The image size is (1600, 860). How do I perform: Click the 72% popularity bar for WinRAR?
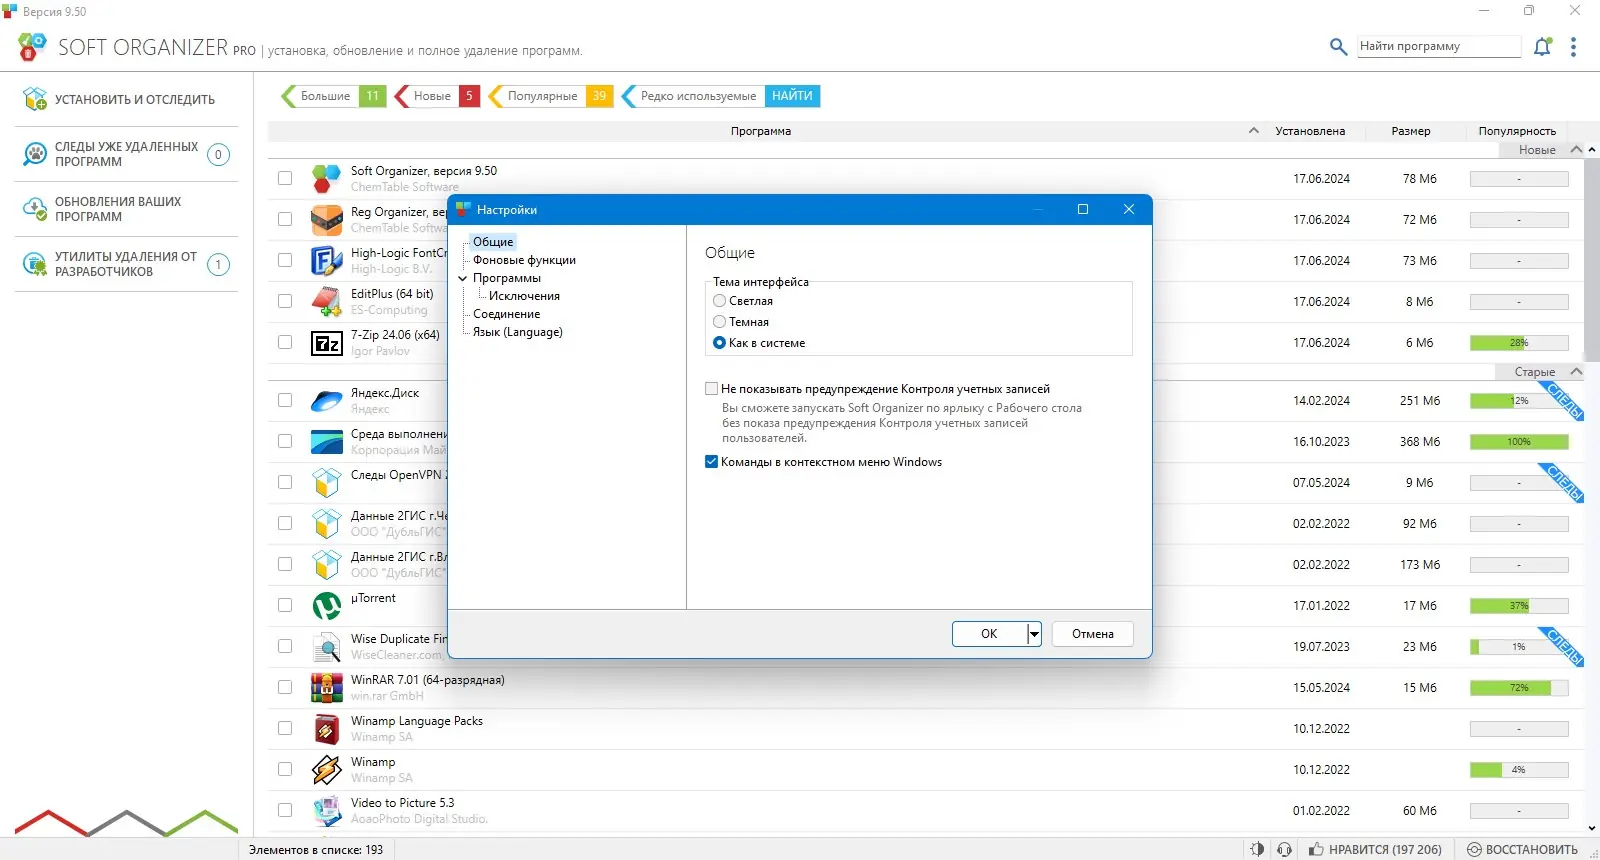point(1519,688)
